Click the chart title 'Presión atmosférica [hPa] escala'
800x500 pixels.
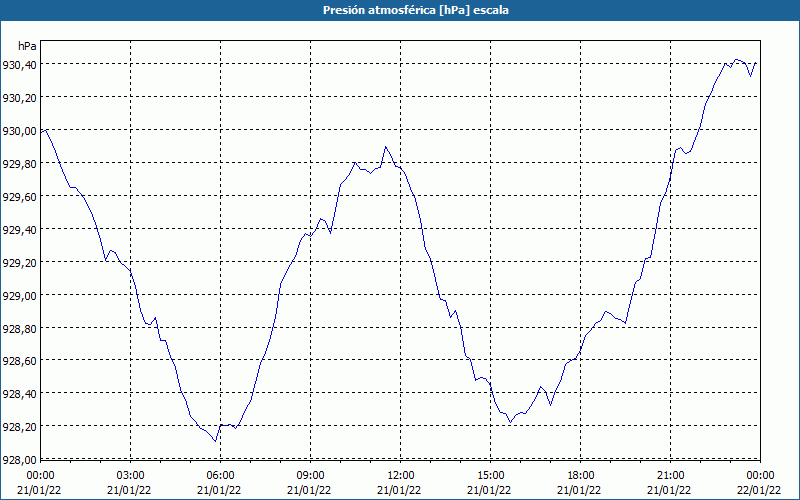pos(416,10)
